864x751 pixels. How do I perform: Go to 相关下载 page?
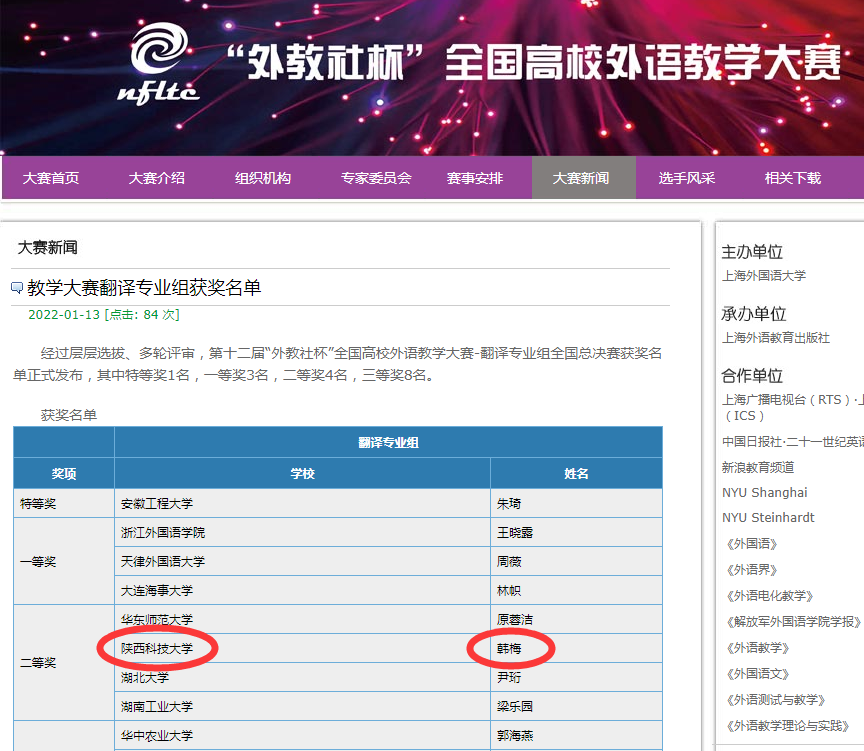(x=793, y=178)
